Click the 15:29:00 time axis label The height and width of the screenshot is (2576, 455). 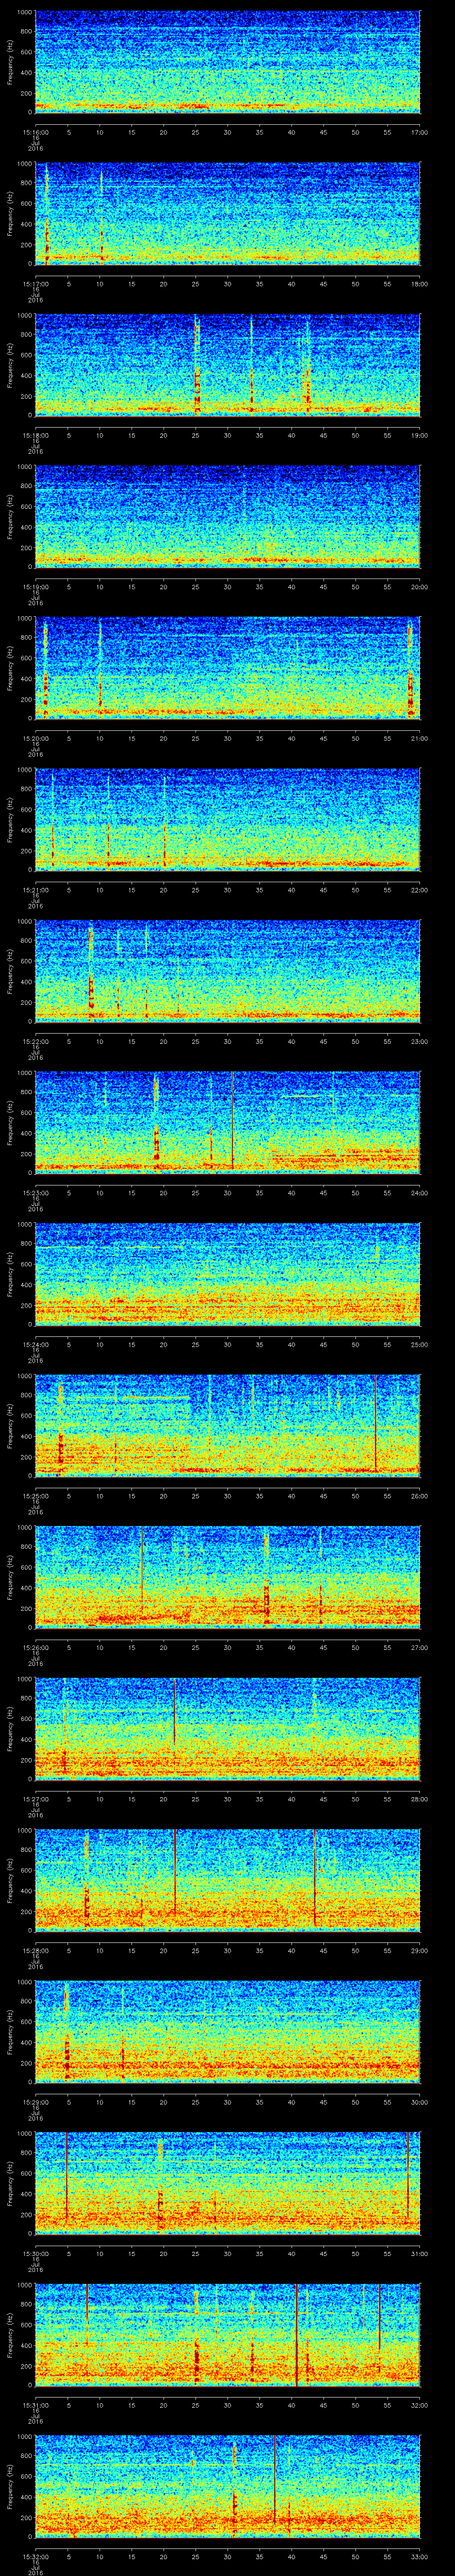click(35, 2101)
